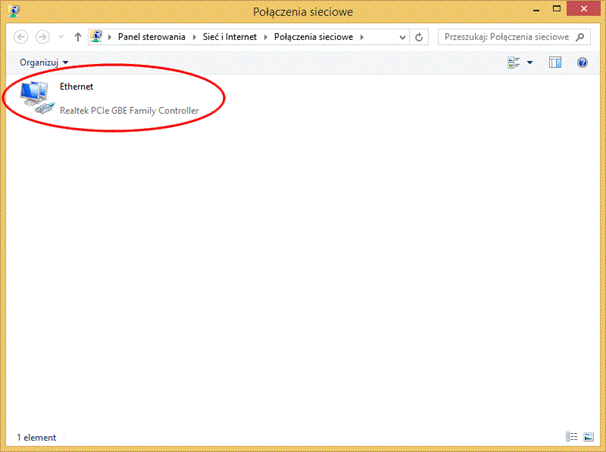Click the 1 element status text
The height and width of the screenshot is (452, 606).
click(36, 438)
